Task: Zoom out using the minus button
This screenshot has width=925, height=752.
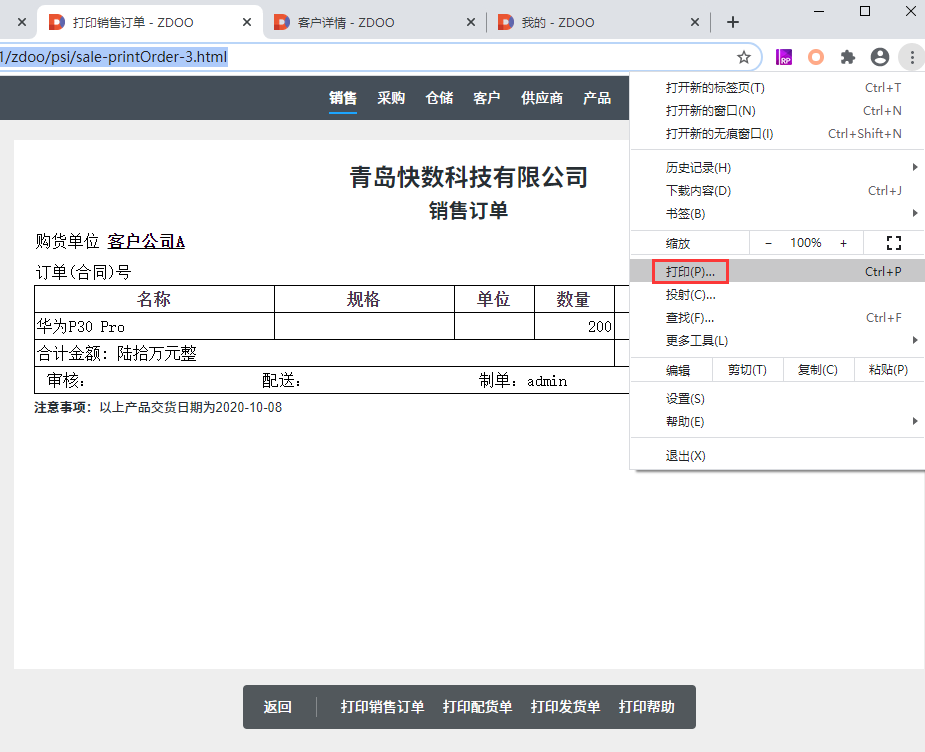Action: pyautogui.click(x=768, y=243)
